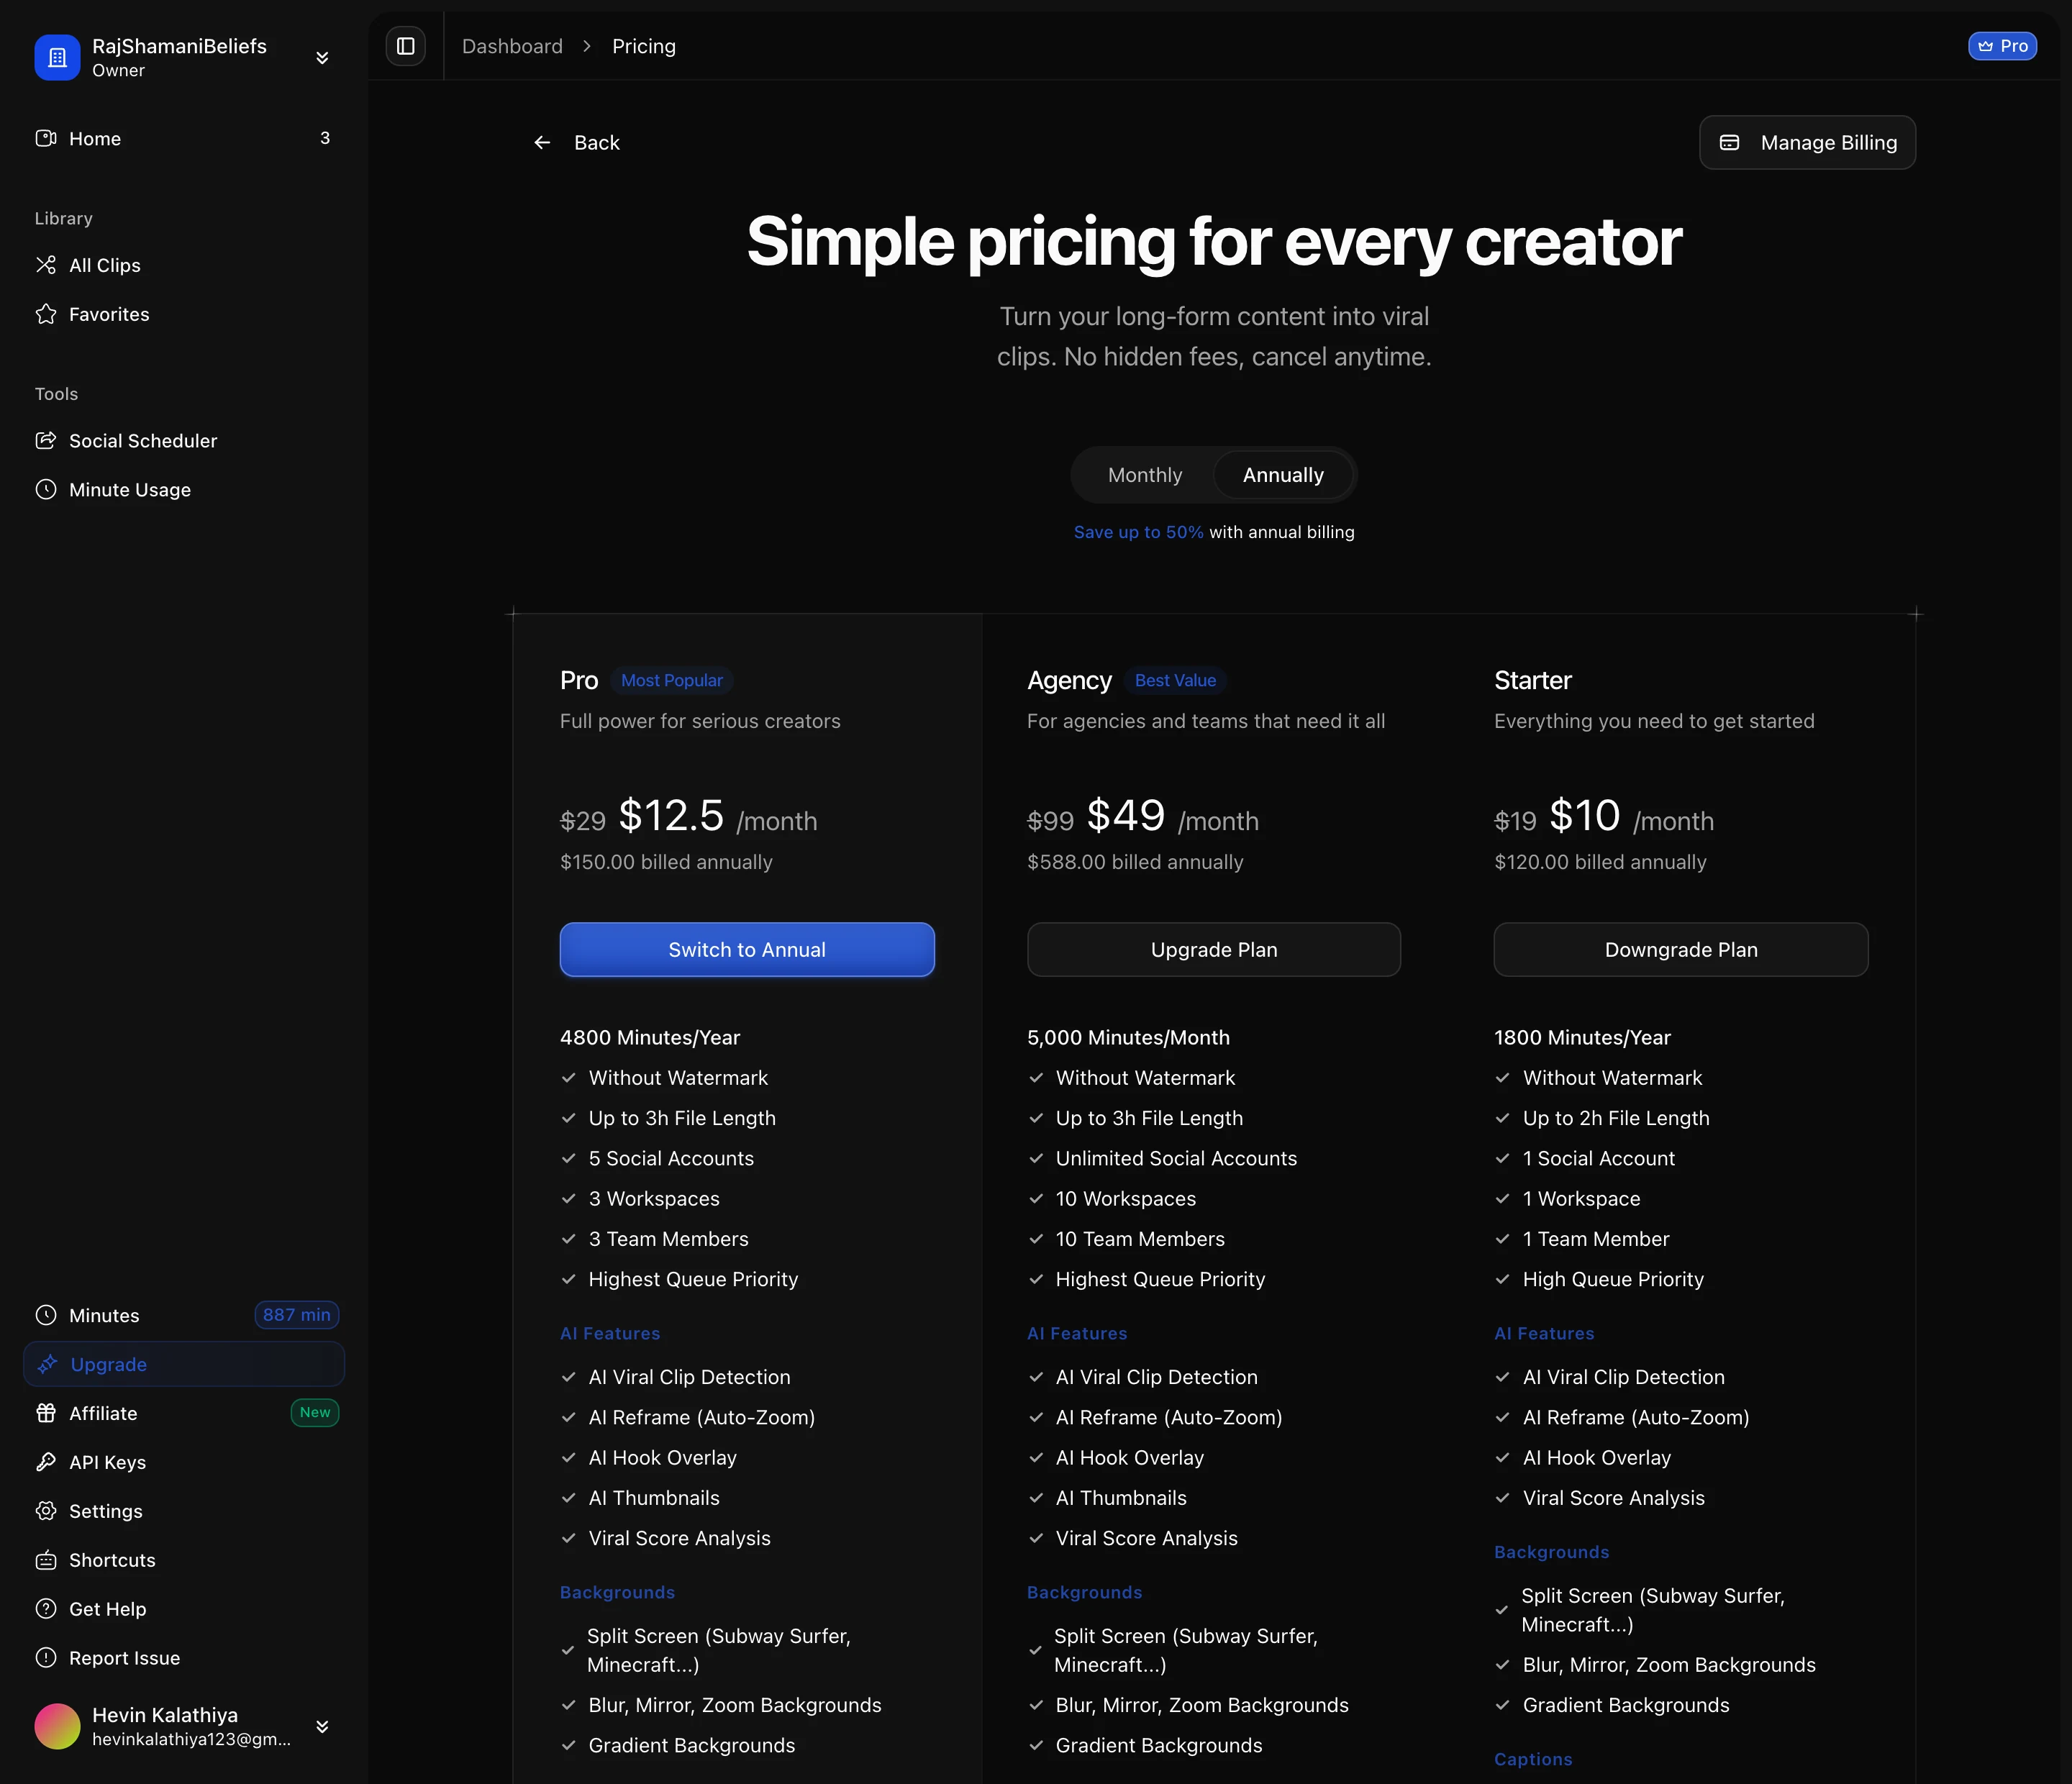Click the New badge next to Affiliate
The image size is (2072, 1784).
pos(315,1412)
